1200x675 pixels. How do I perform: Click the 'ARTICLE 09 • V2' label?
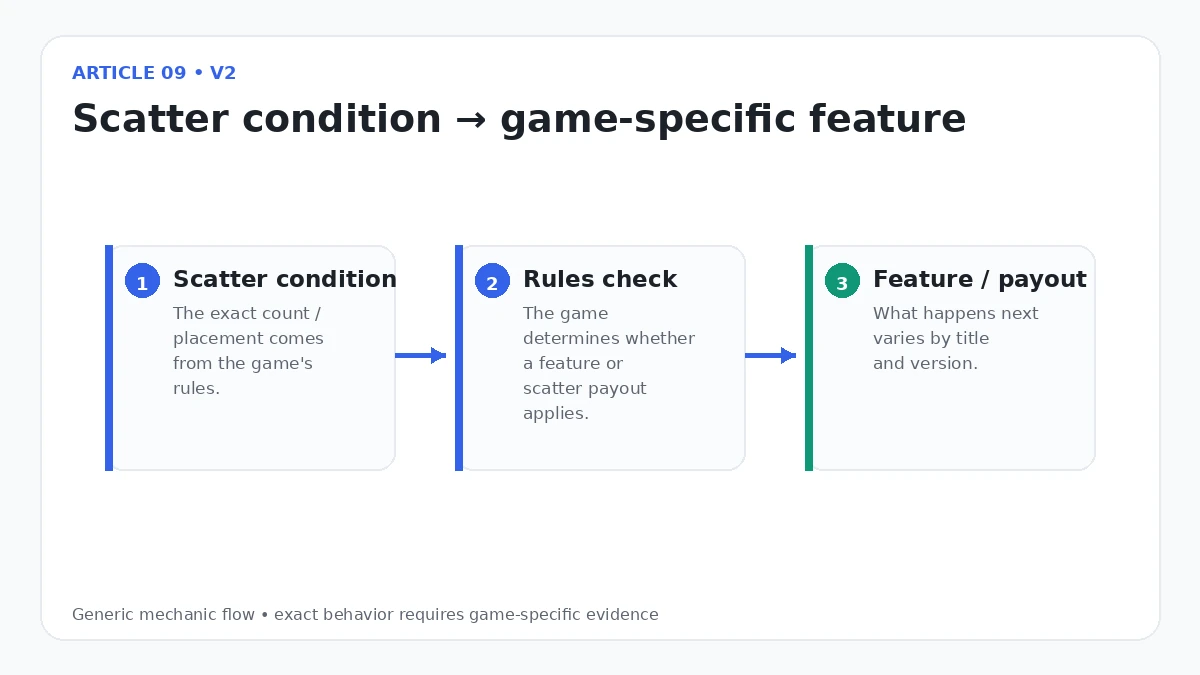pyautogui.click(x=154, y=73)
